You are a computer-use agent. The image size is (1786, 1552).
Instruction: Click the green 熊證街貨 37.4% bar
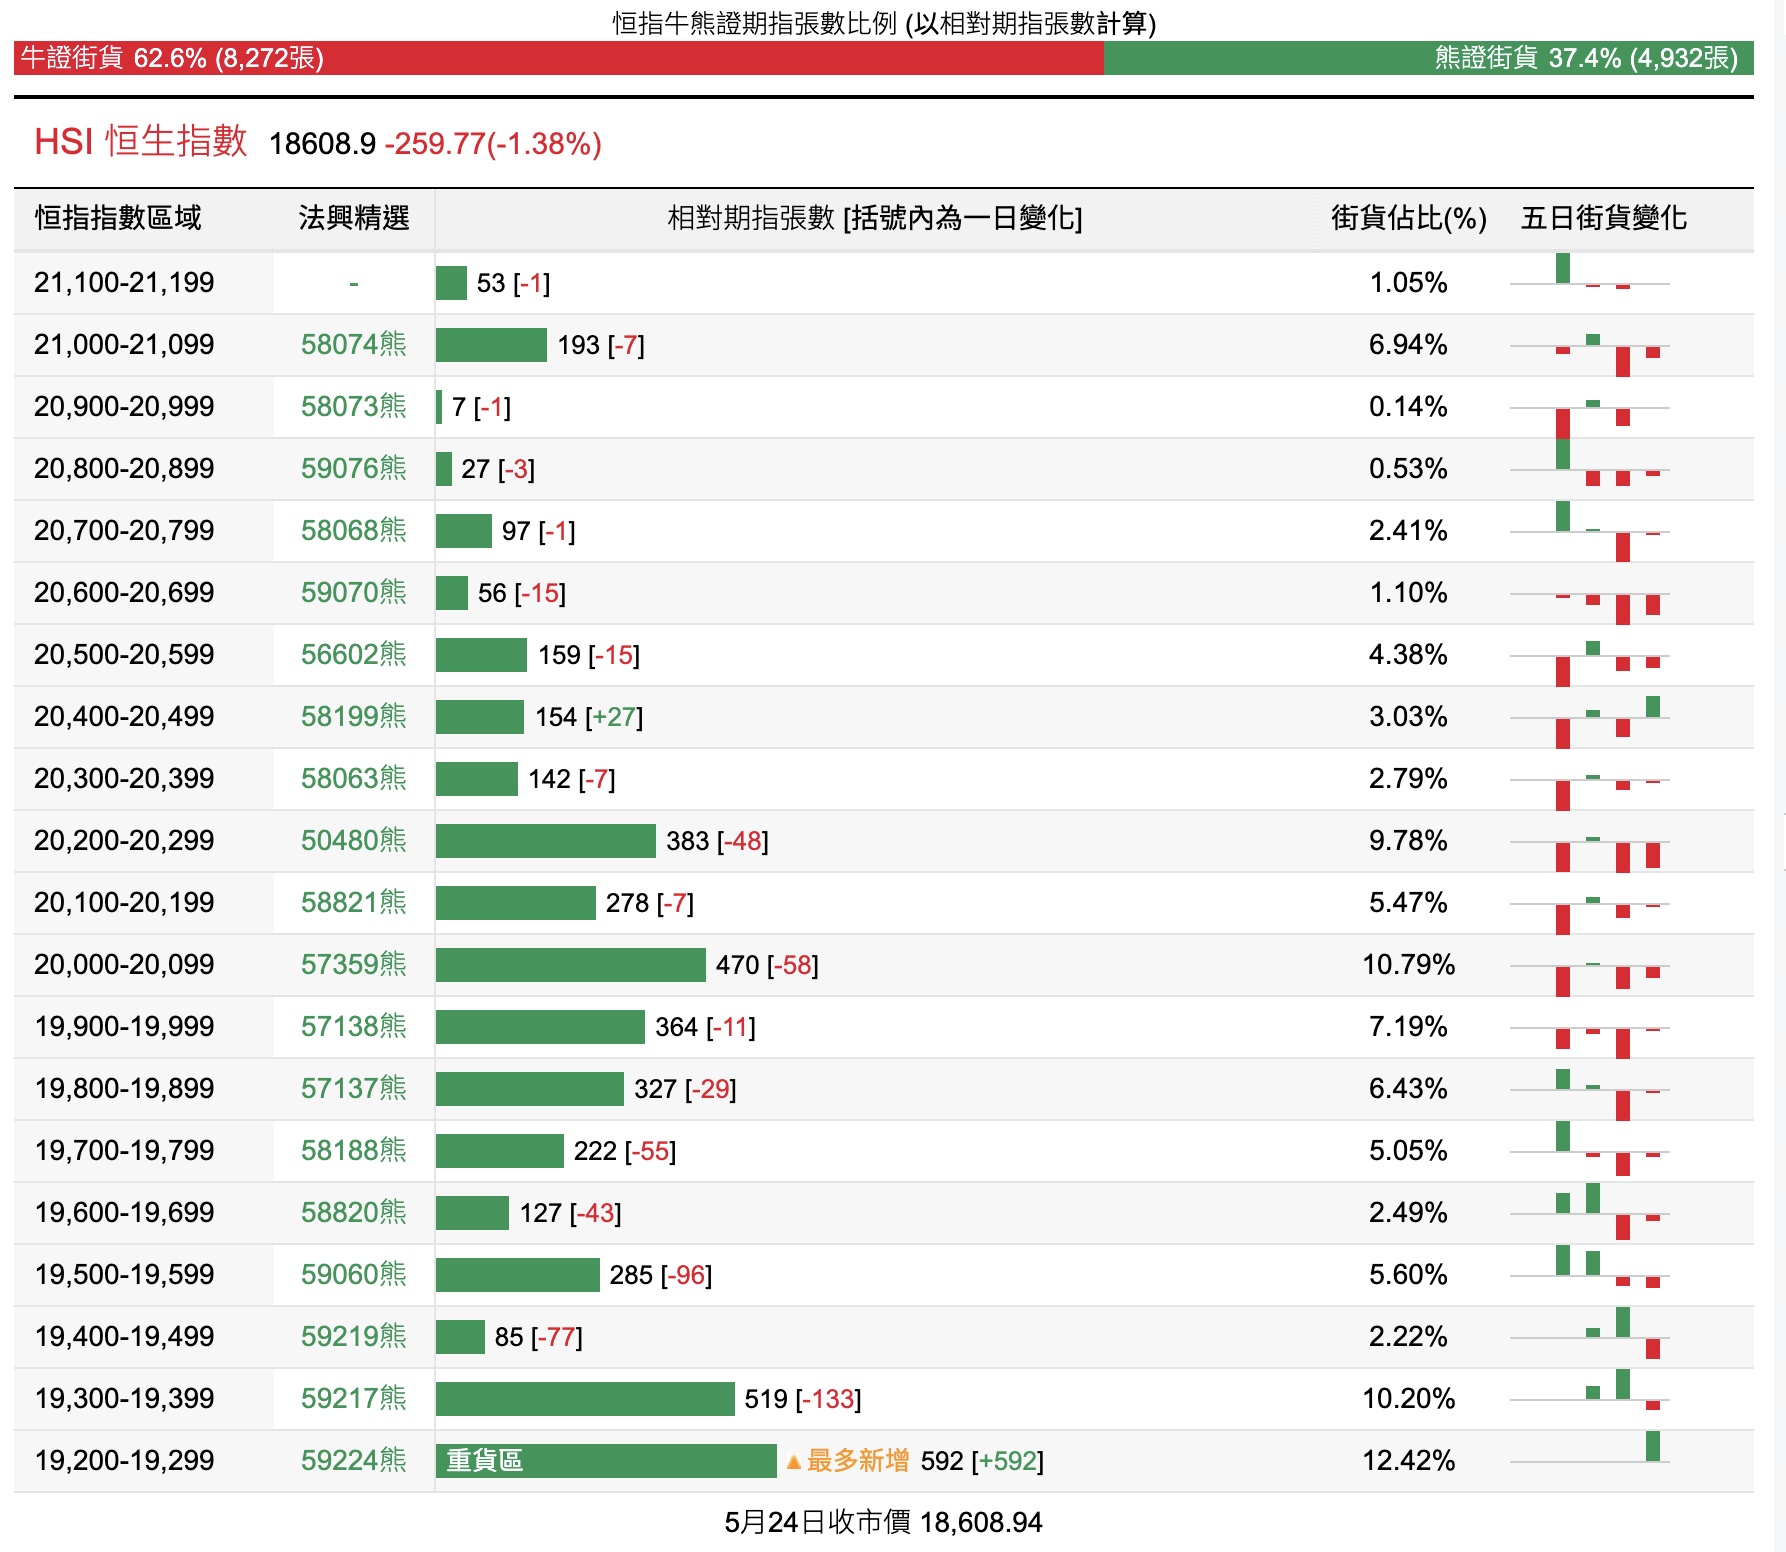[x=1428, y=58]
